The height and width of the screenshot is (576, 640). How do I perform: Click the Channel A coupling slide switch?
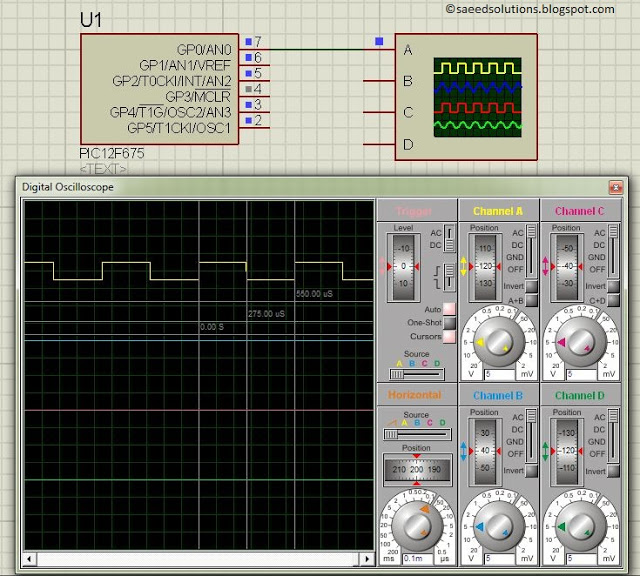point(531,251)
